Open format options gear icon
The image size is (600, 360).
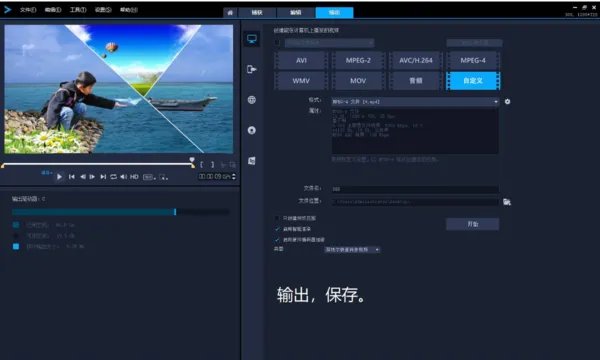507,101
